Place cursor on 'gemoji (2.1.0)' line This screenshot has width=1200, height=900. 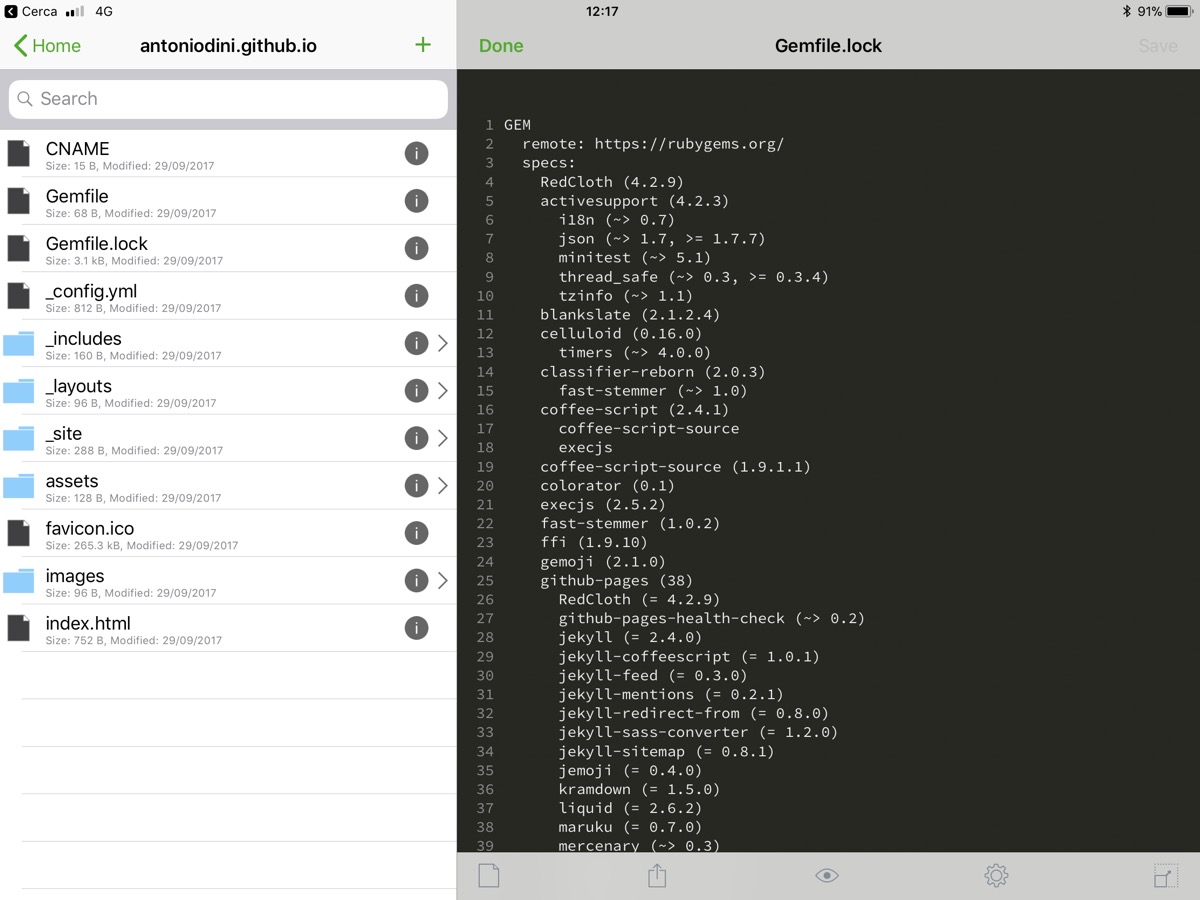(603, 561)
